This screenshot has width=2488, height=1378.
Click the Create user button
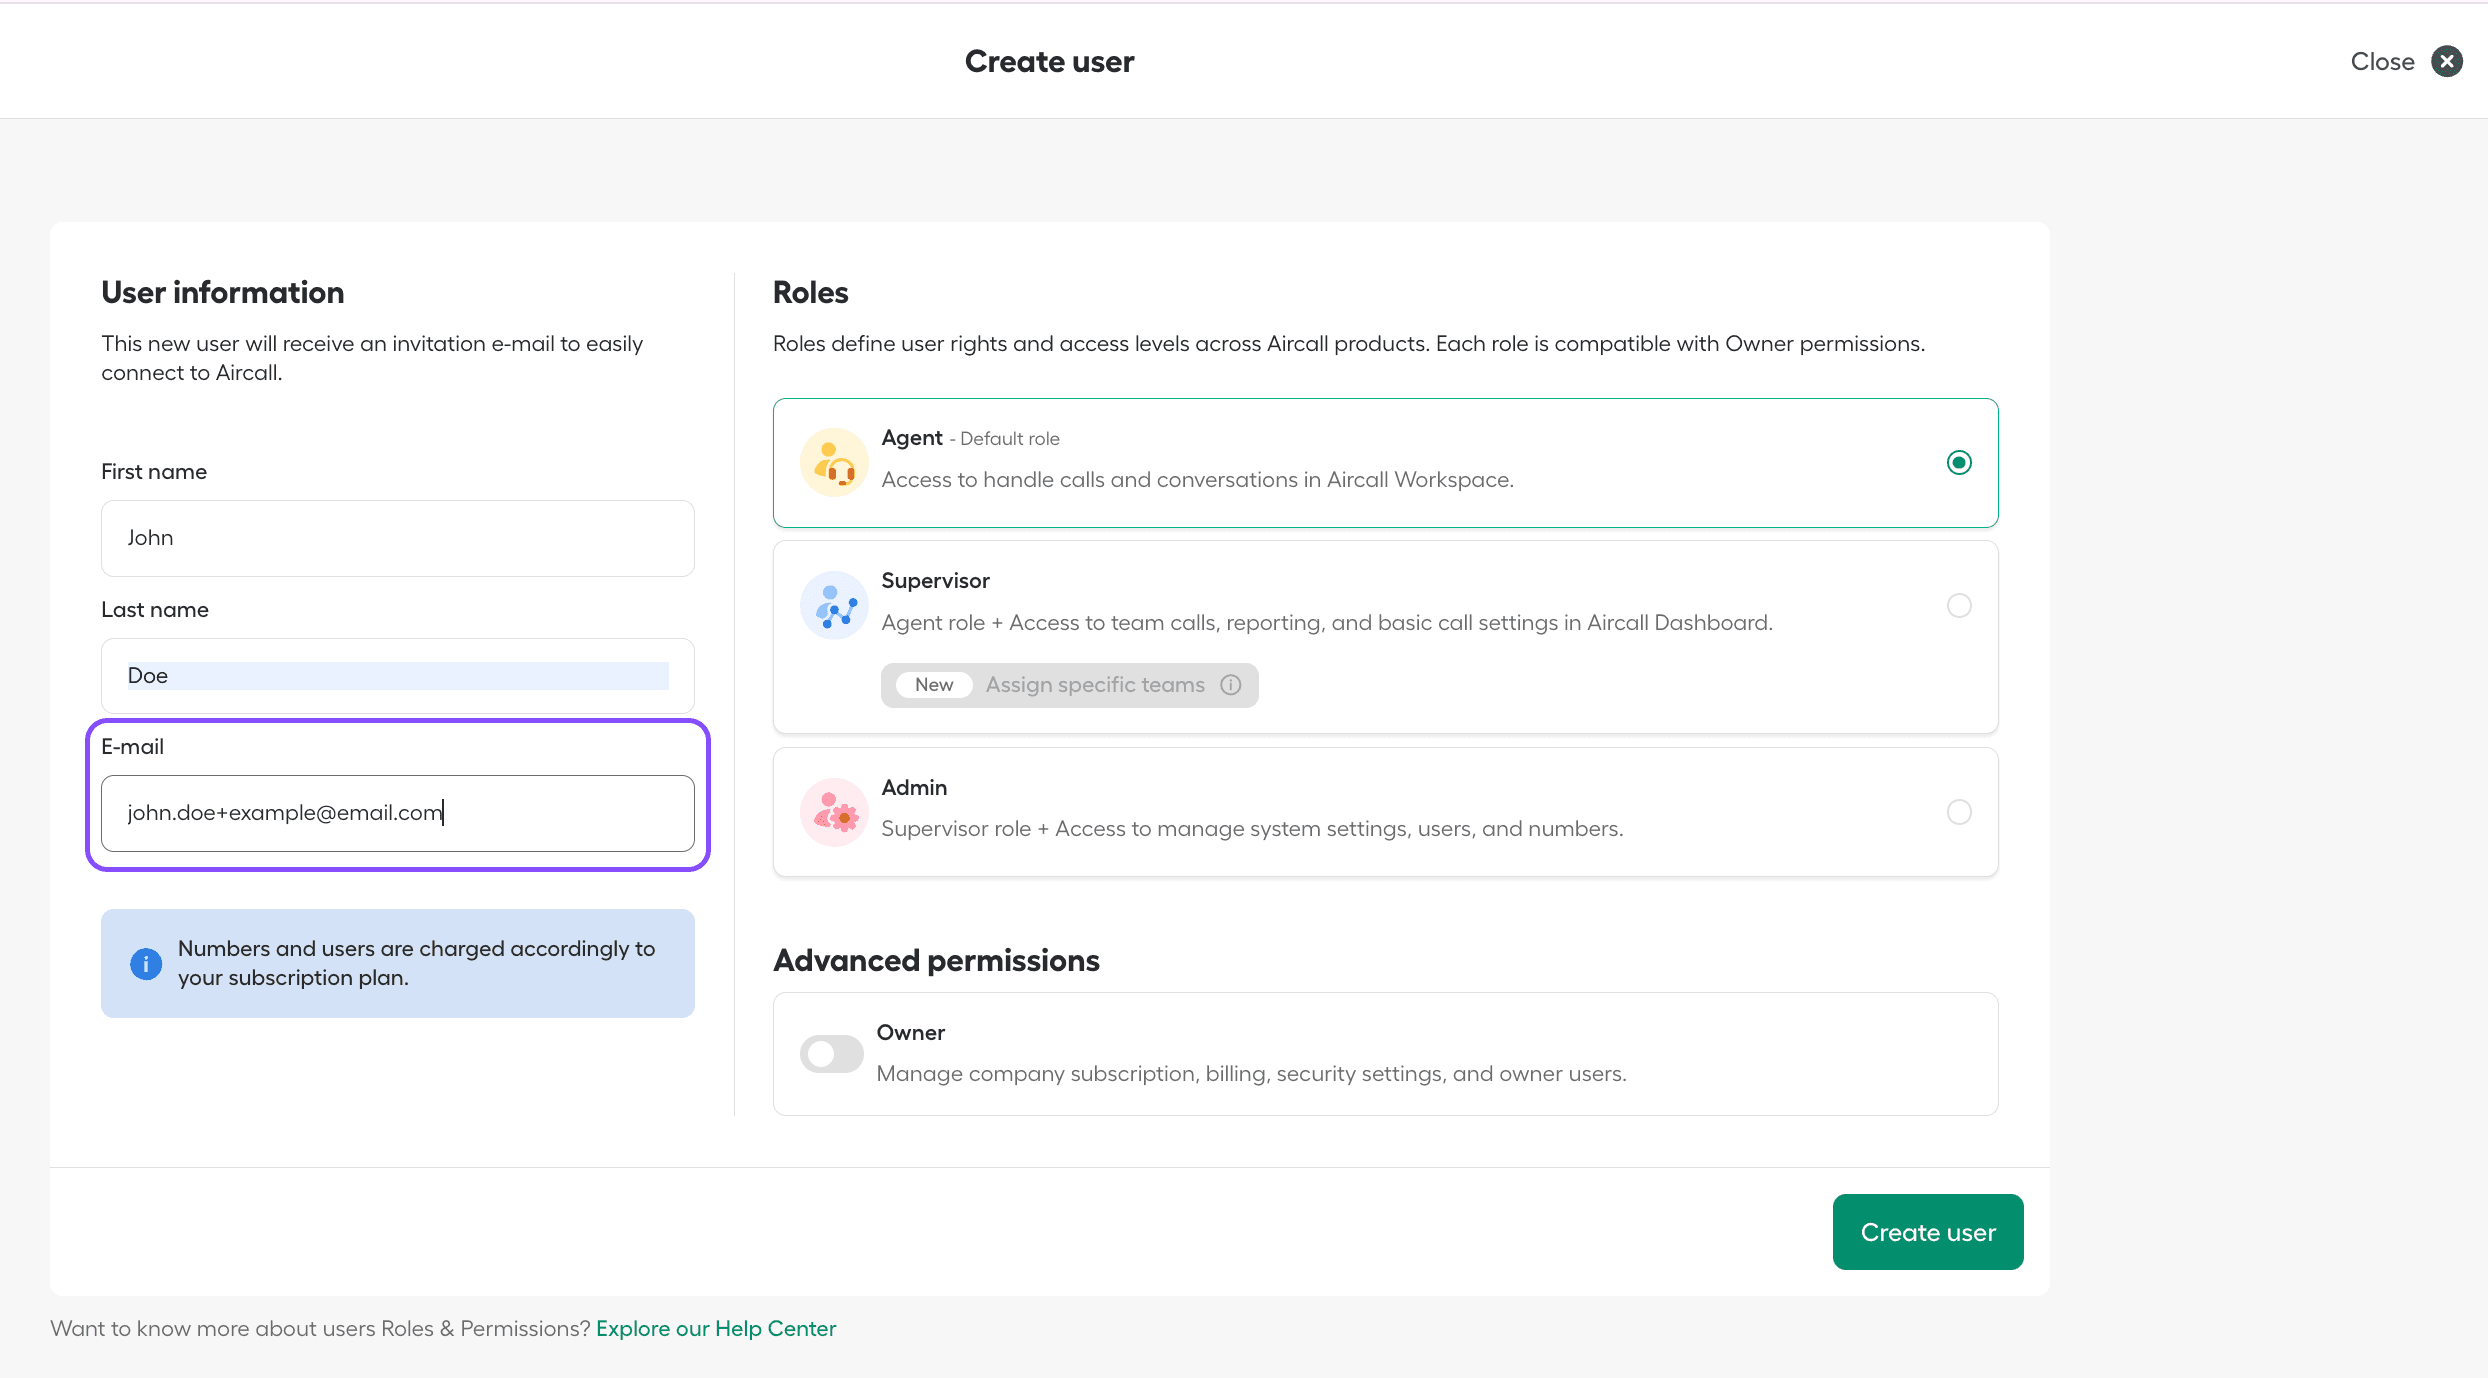click(1927, 1231)
